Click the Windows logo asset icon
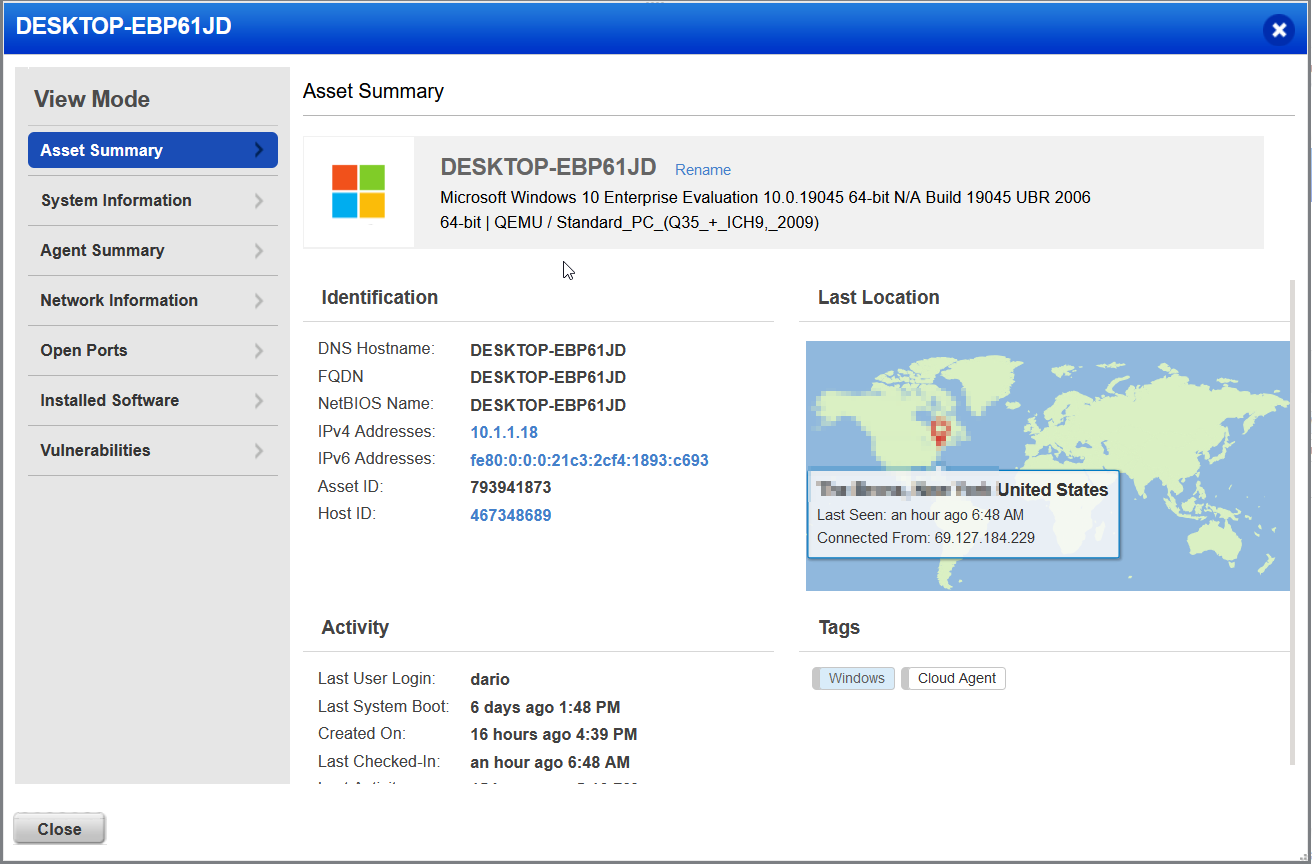The width and height of the screenshot is (1312, 865). coord(358,191)
